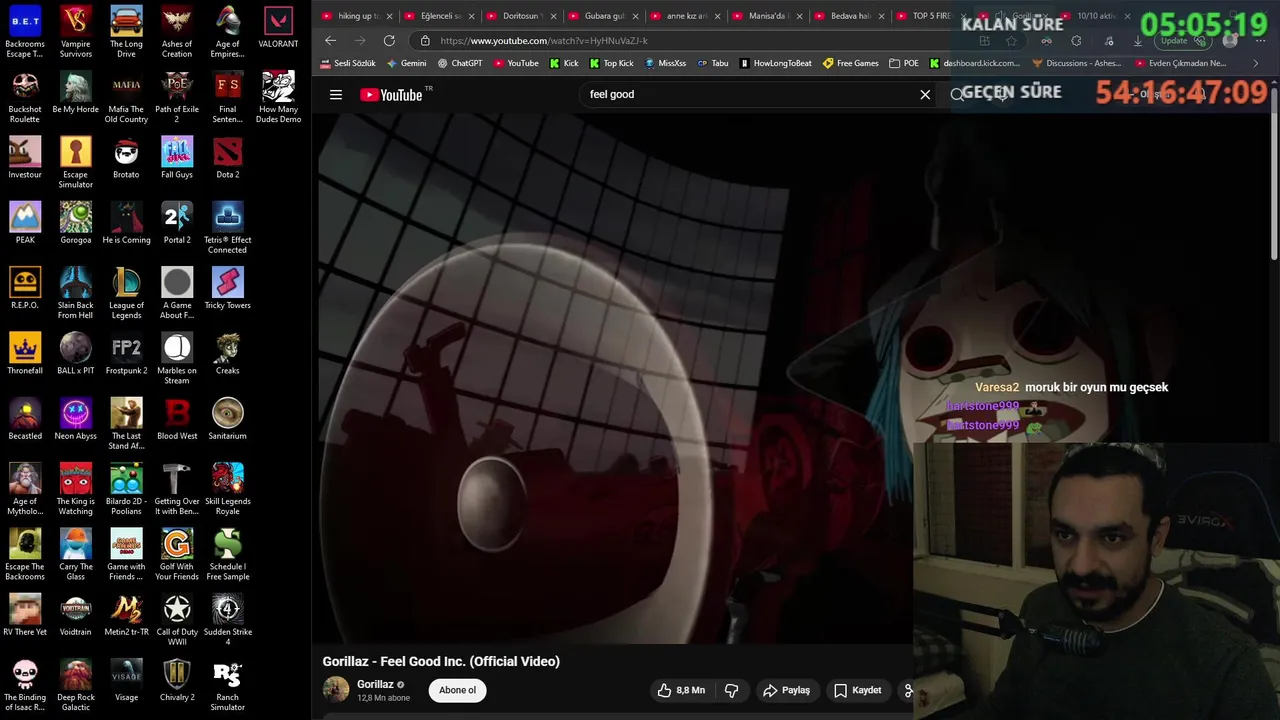Launch Tetris Effect Connected icon

(x=228, y=228)
